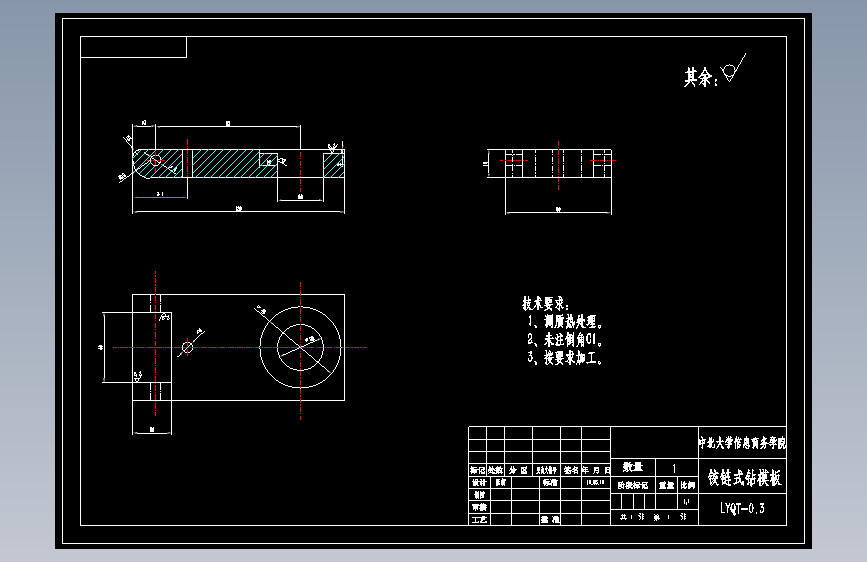Viewport: 867px width, 562px height.
Task: Select the title text 铰链式钻模板
Action: point(744,477)
